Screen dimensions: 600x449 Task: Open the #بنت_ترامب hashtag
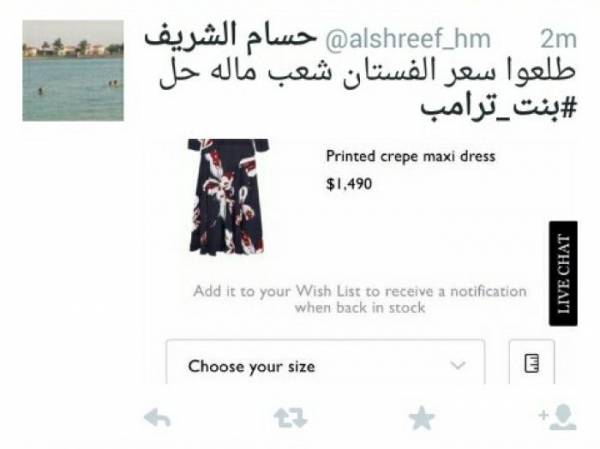[x=498, y=107]
